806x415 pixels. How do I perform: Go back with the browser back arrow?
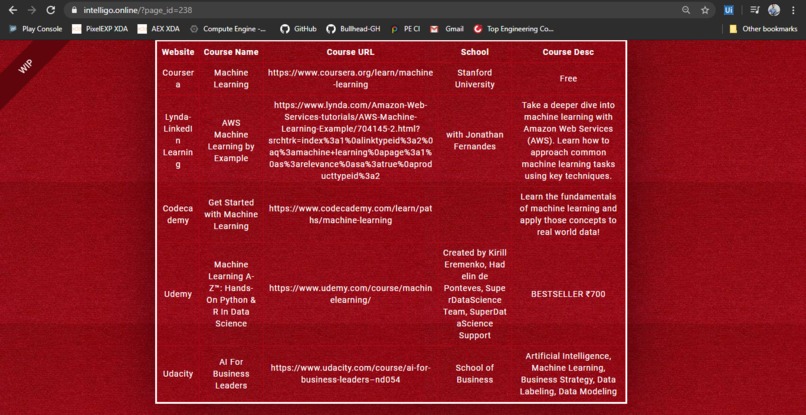click(13, 10)
